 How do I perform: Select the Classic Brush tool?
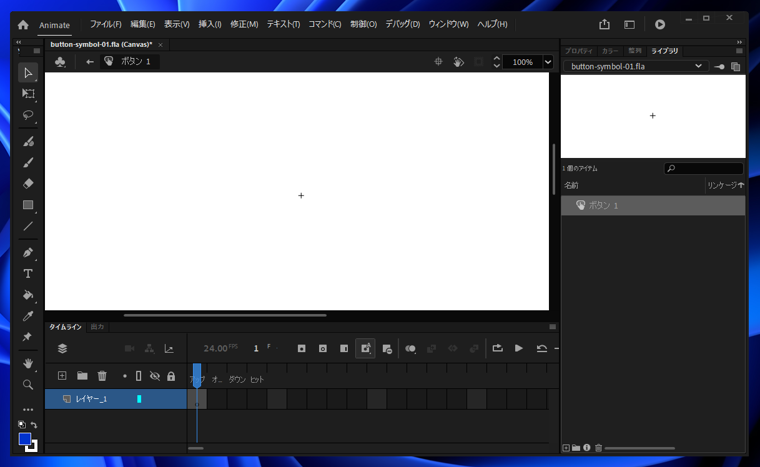click(28, 162)
